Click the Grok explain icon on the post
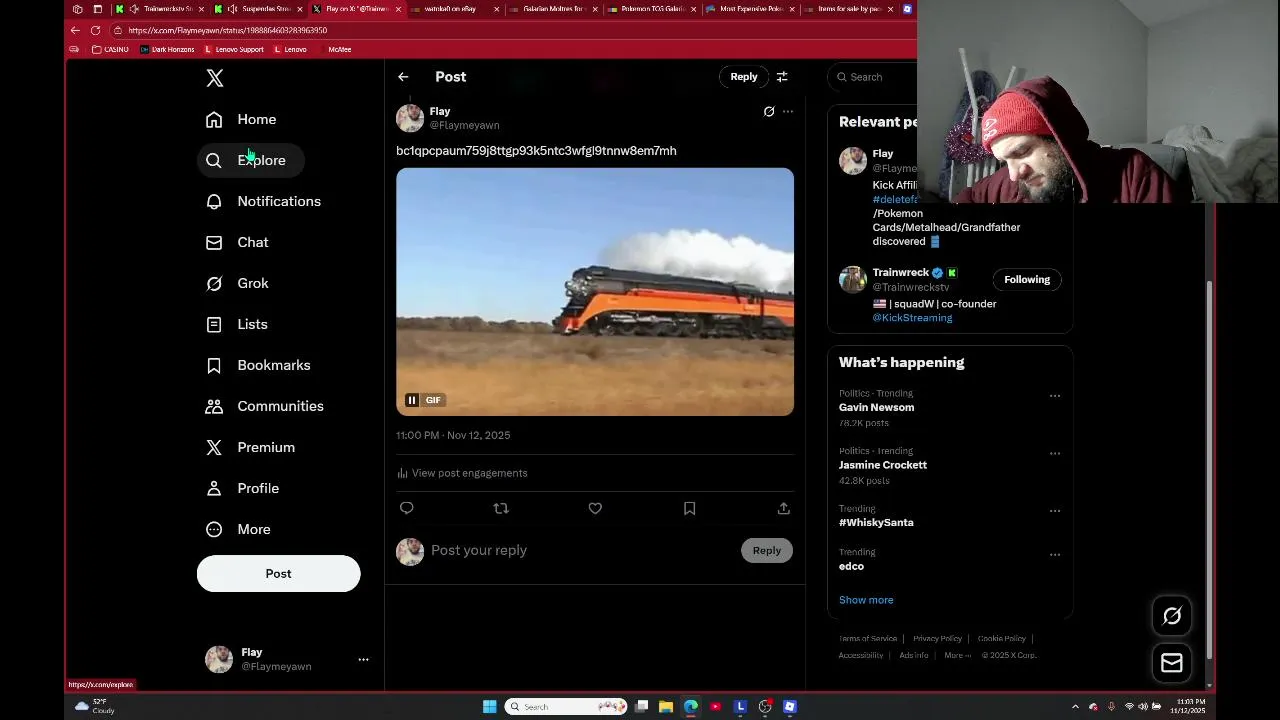 [x=768, y=112]
